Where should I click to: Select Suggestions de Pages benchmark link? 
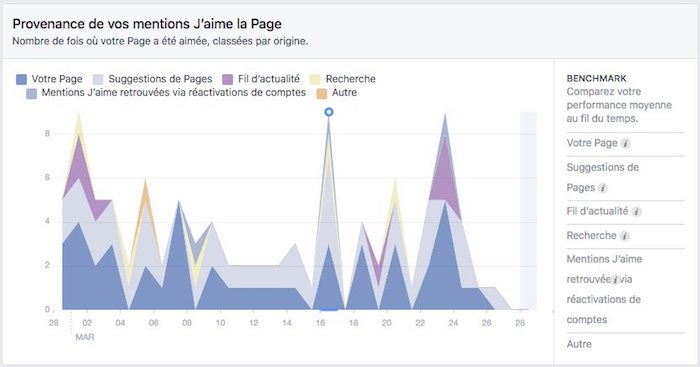point(603,177)
